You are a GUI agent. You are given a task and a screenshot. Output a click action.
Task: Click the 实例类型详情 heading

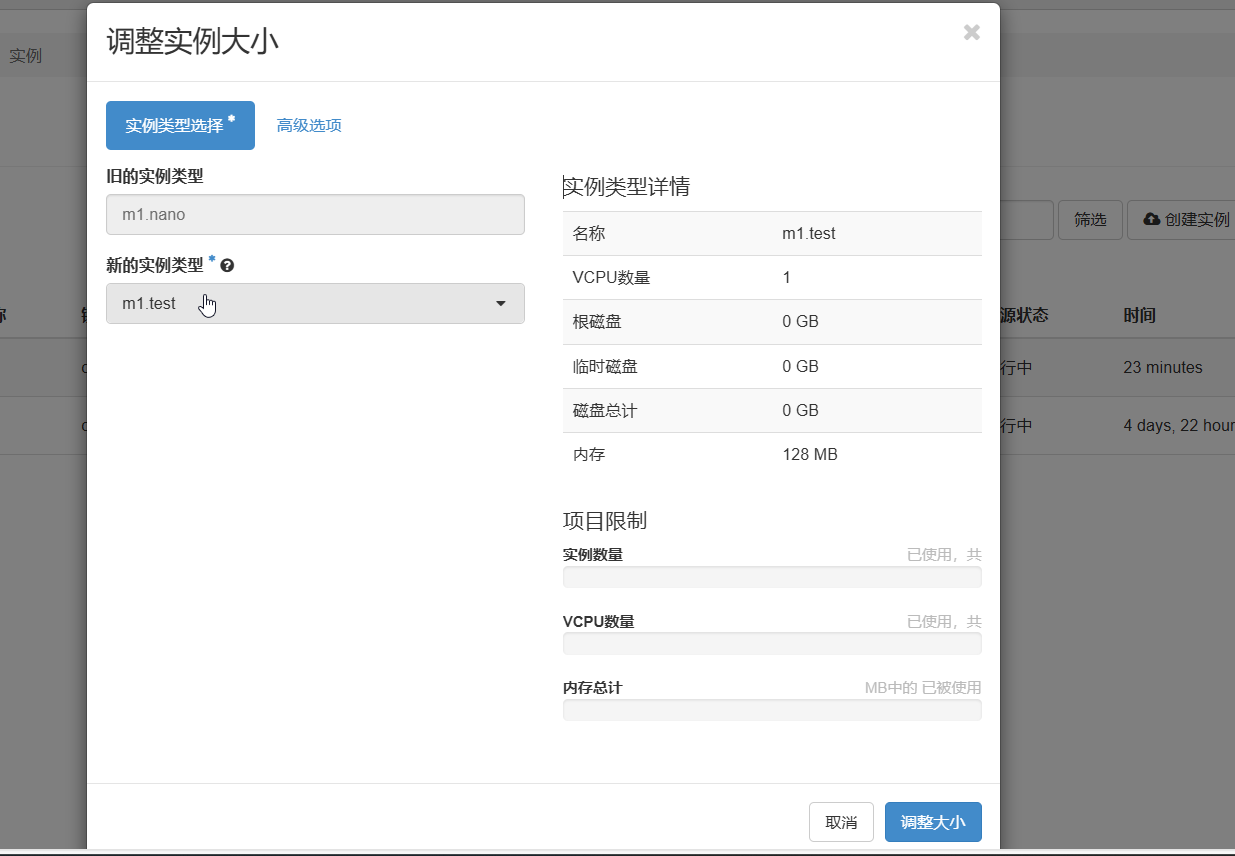pyautogui.click(x=627, y=186)
